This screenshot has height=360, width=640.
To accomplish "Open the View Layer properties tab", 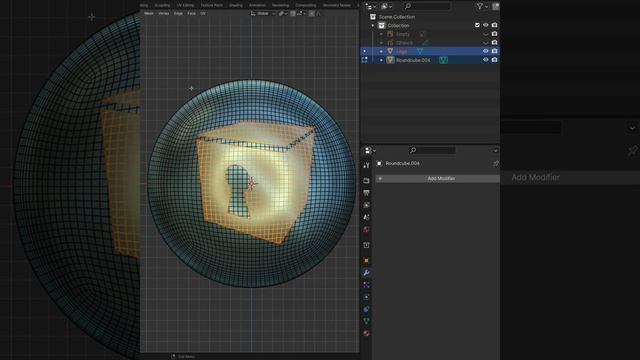I will pyautogui.click(x=366, y=205).
